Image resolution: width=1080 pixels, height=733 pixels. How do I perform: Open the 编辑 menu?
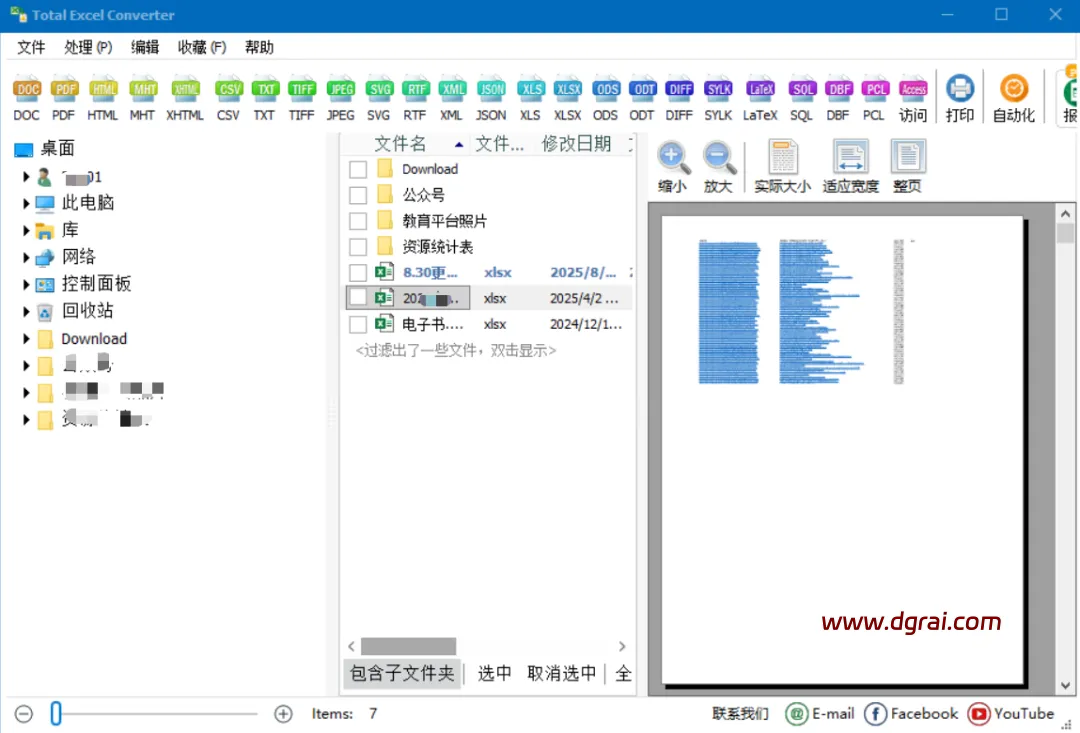click(145, 48)
